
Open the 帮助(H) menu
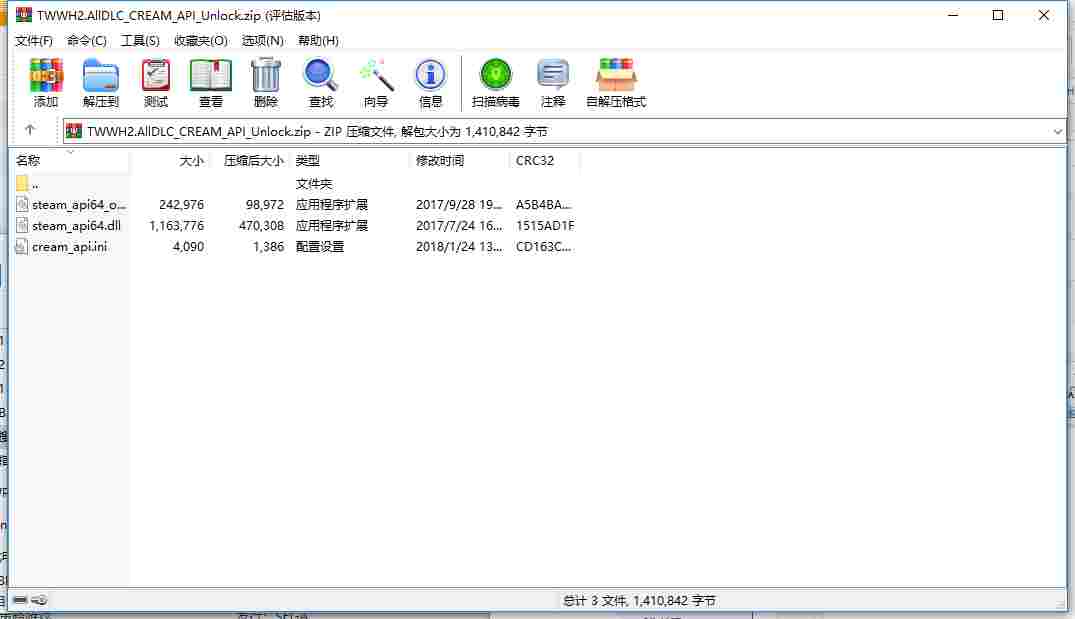[x=318, y=40]
